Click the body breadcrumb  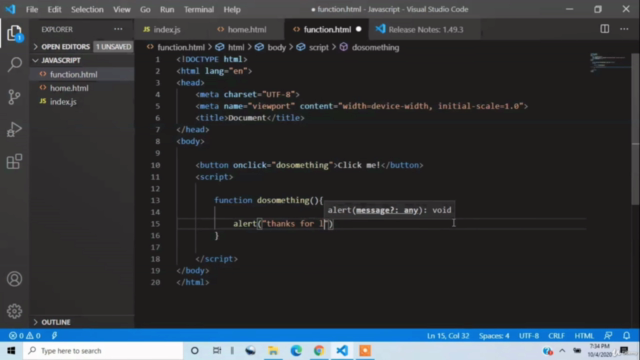(277, 47)
